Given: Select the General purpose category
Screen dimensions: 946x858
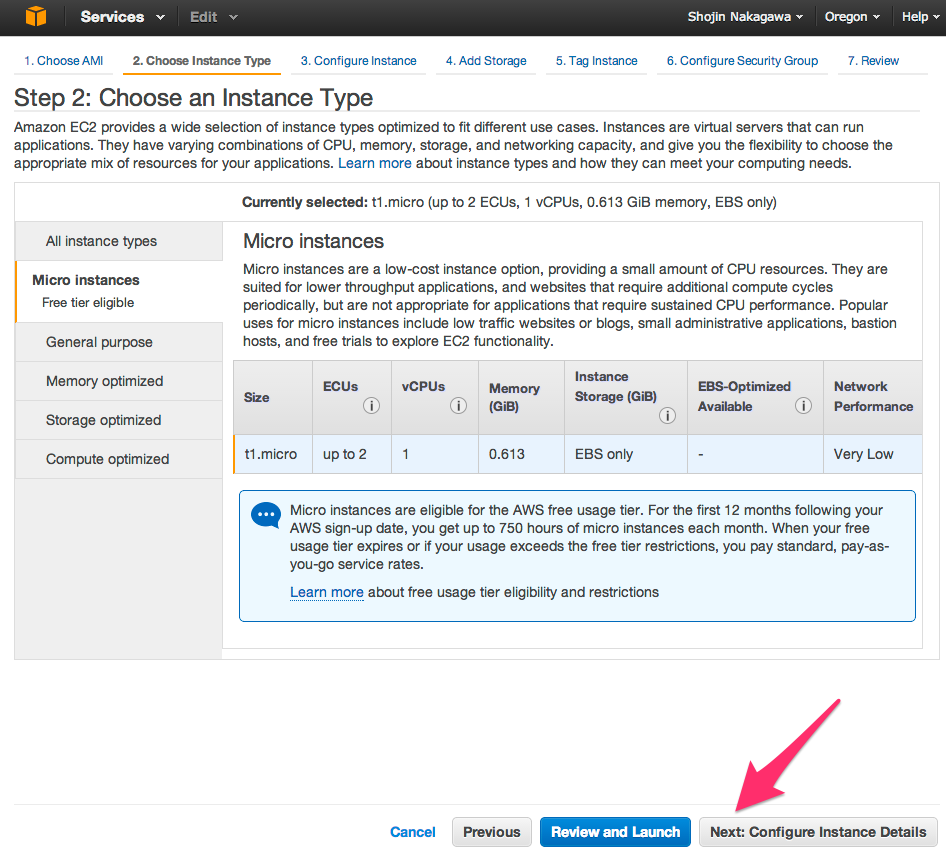Looking at the screenshot, I should pyautogui.click(x=119, y=342).
